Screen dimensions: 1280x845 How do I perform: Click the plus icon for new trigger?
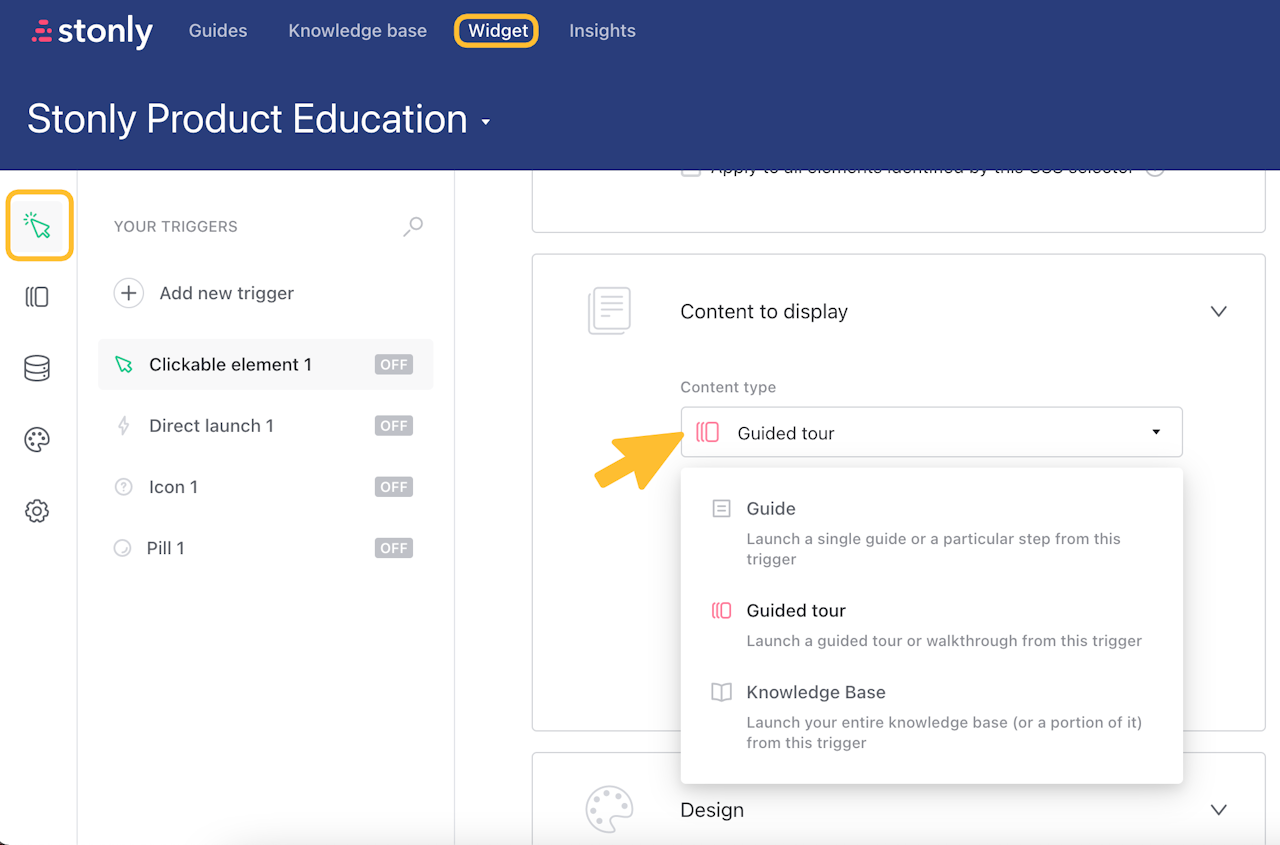128,293
